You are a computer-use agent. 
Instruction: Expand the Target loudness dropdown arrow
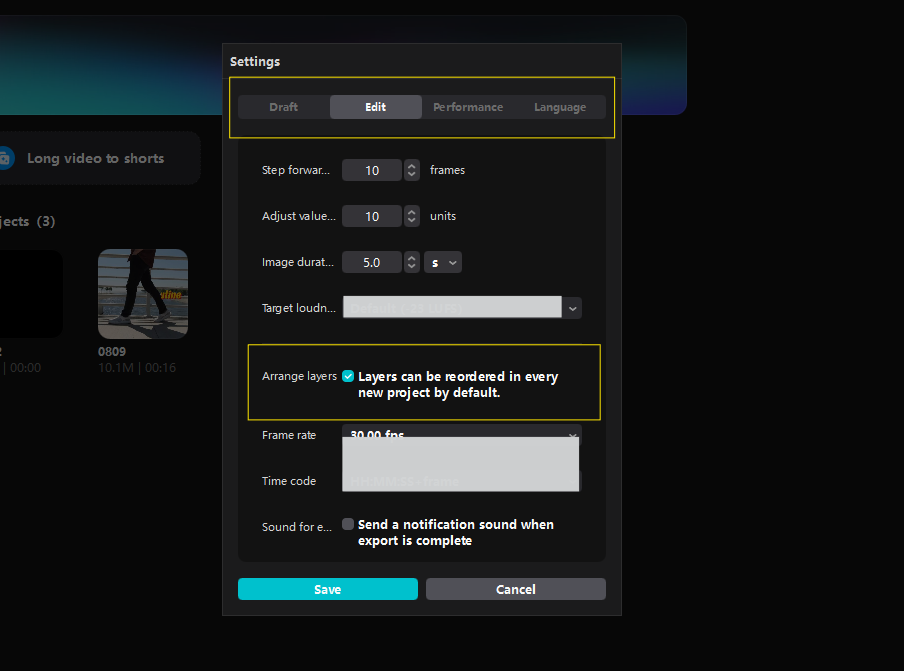coord(572,309)
